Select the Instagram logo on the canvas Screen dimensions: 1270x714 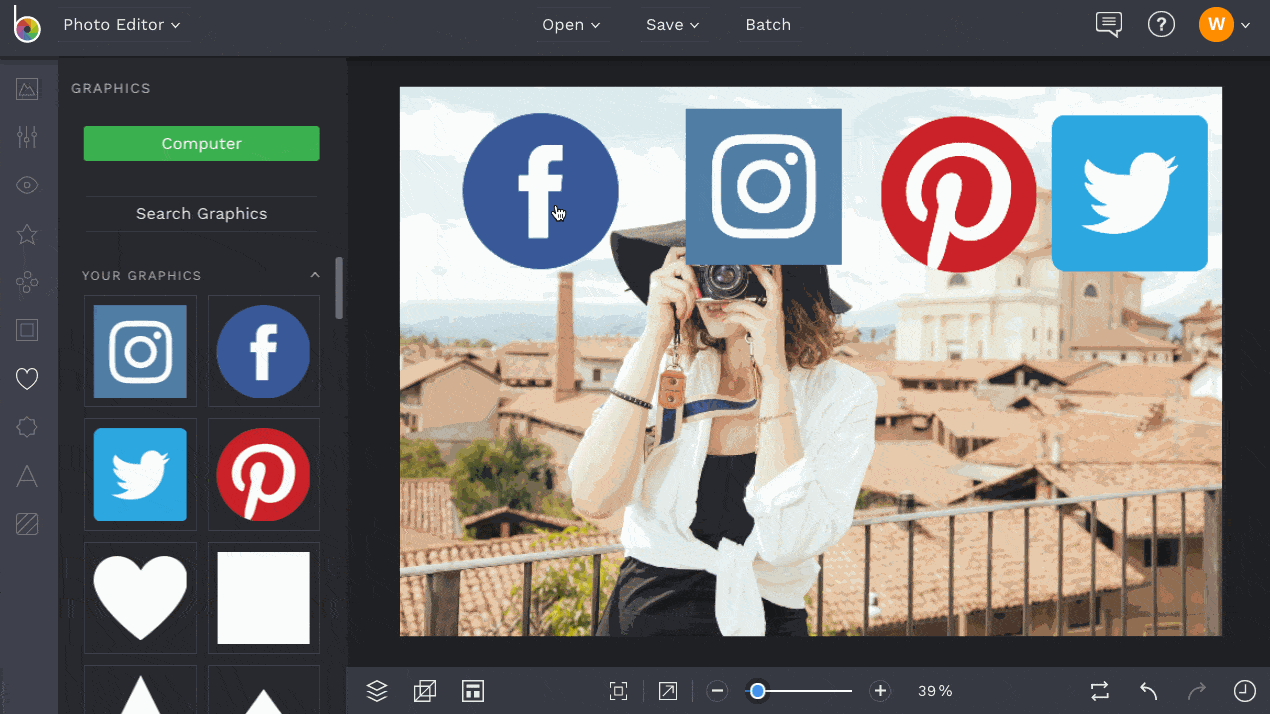click(764, 187)
